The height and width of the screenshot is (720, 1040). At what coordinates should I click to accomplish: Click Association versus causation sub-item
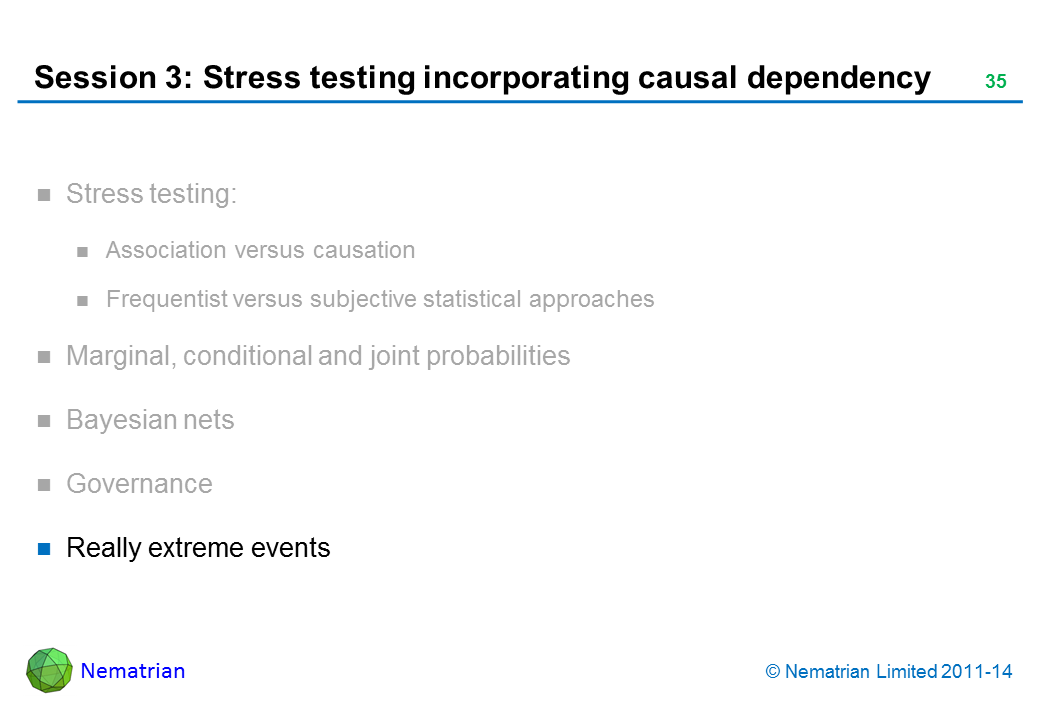pos(260,250)
